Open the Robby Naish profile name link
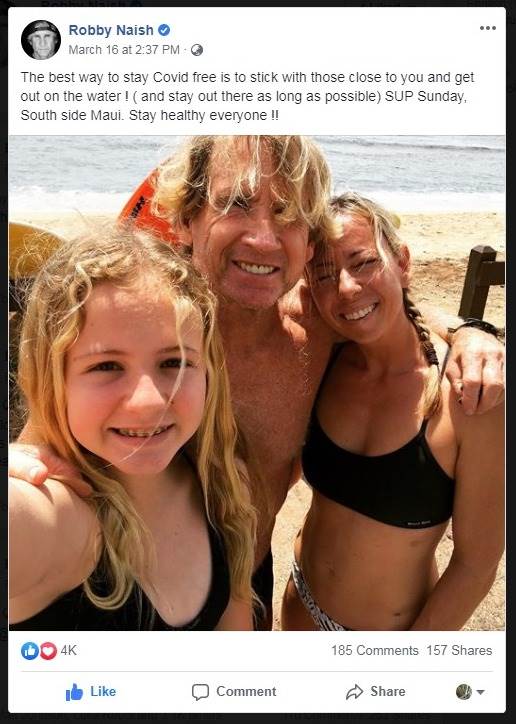This screenshot has height=724, width=516. tap(111, 30)
